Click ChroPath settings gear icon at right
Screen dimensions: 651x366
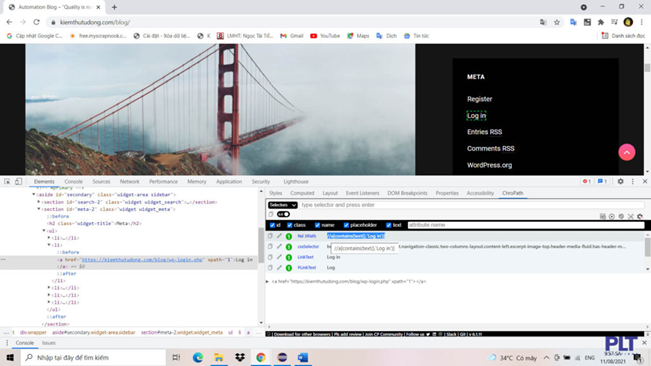point(640,216)
